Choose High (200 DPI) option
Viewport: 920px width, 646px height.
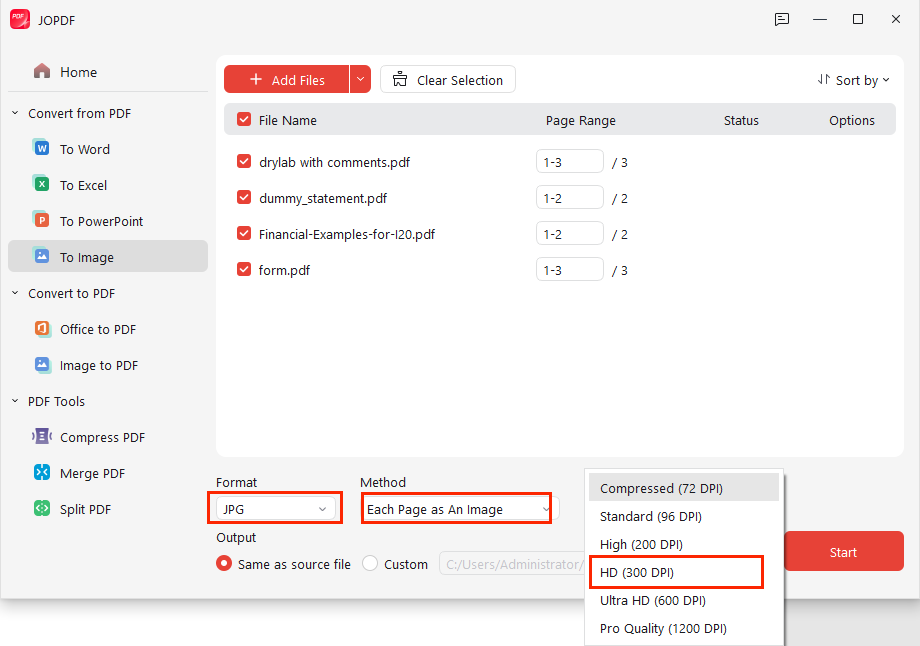pos(684,544)
